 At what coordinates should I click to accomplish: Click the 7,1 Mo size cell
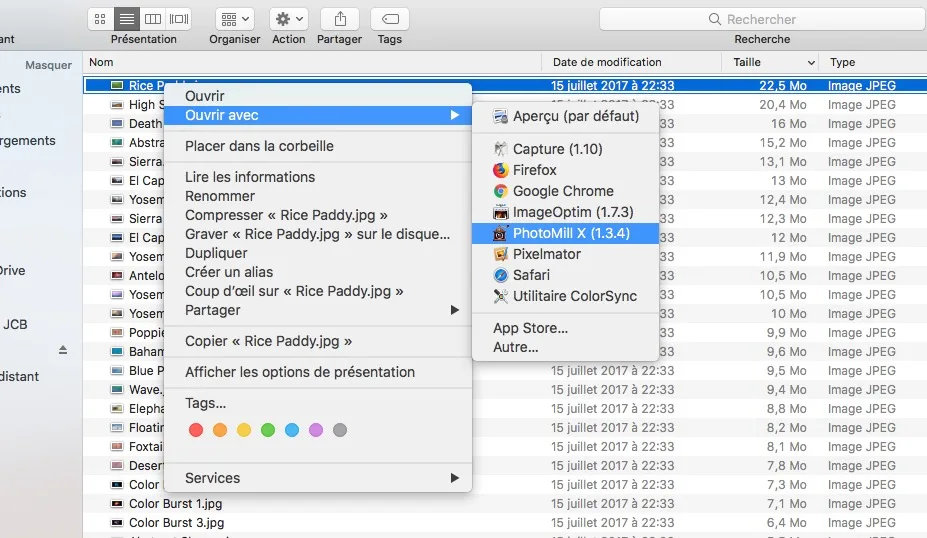click(x=787, y=504)
